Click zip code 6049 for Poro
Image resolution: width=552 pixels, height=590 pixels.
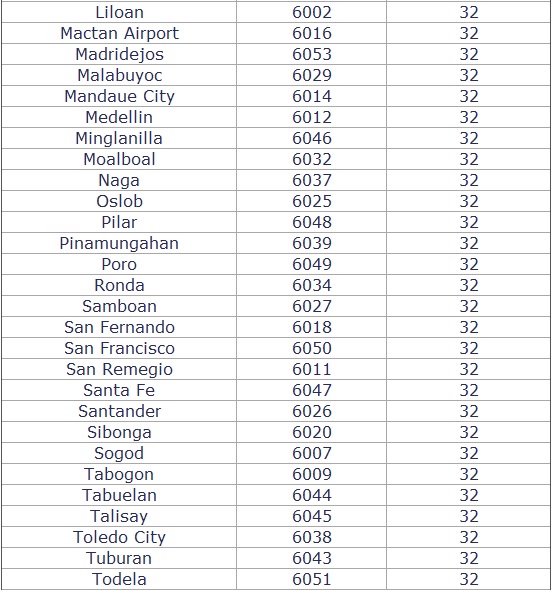pos(312,264)
